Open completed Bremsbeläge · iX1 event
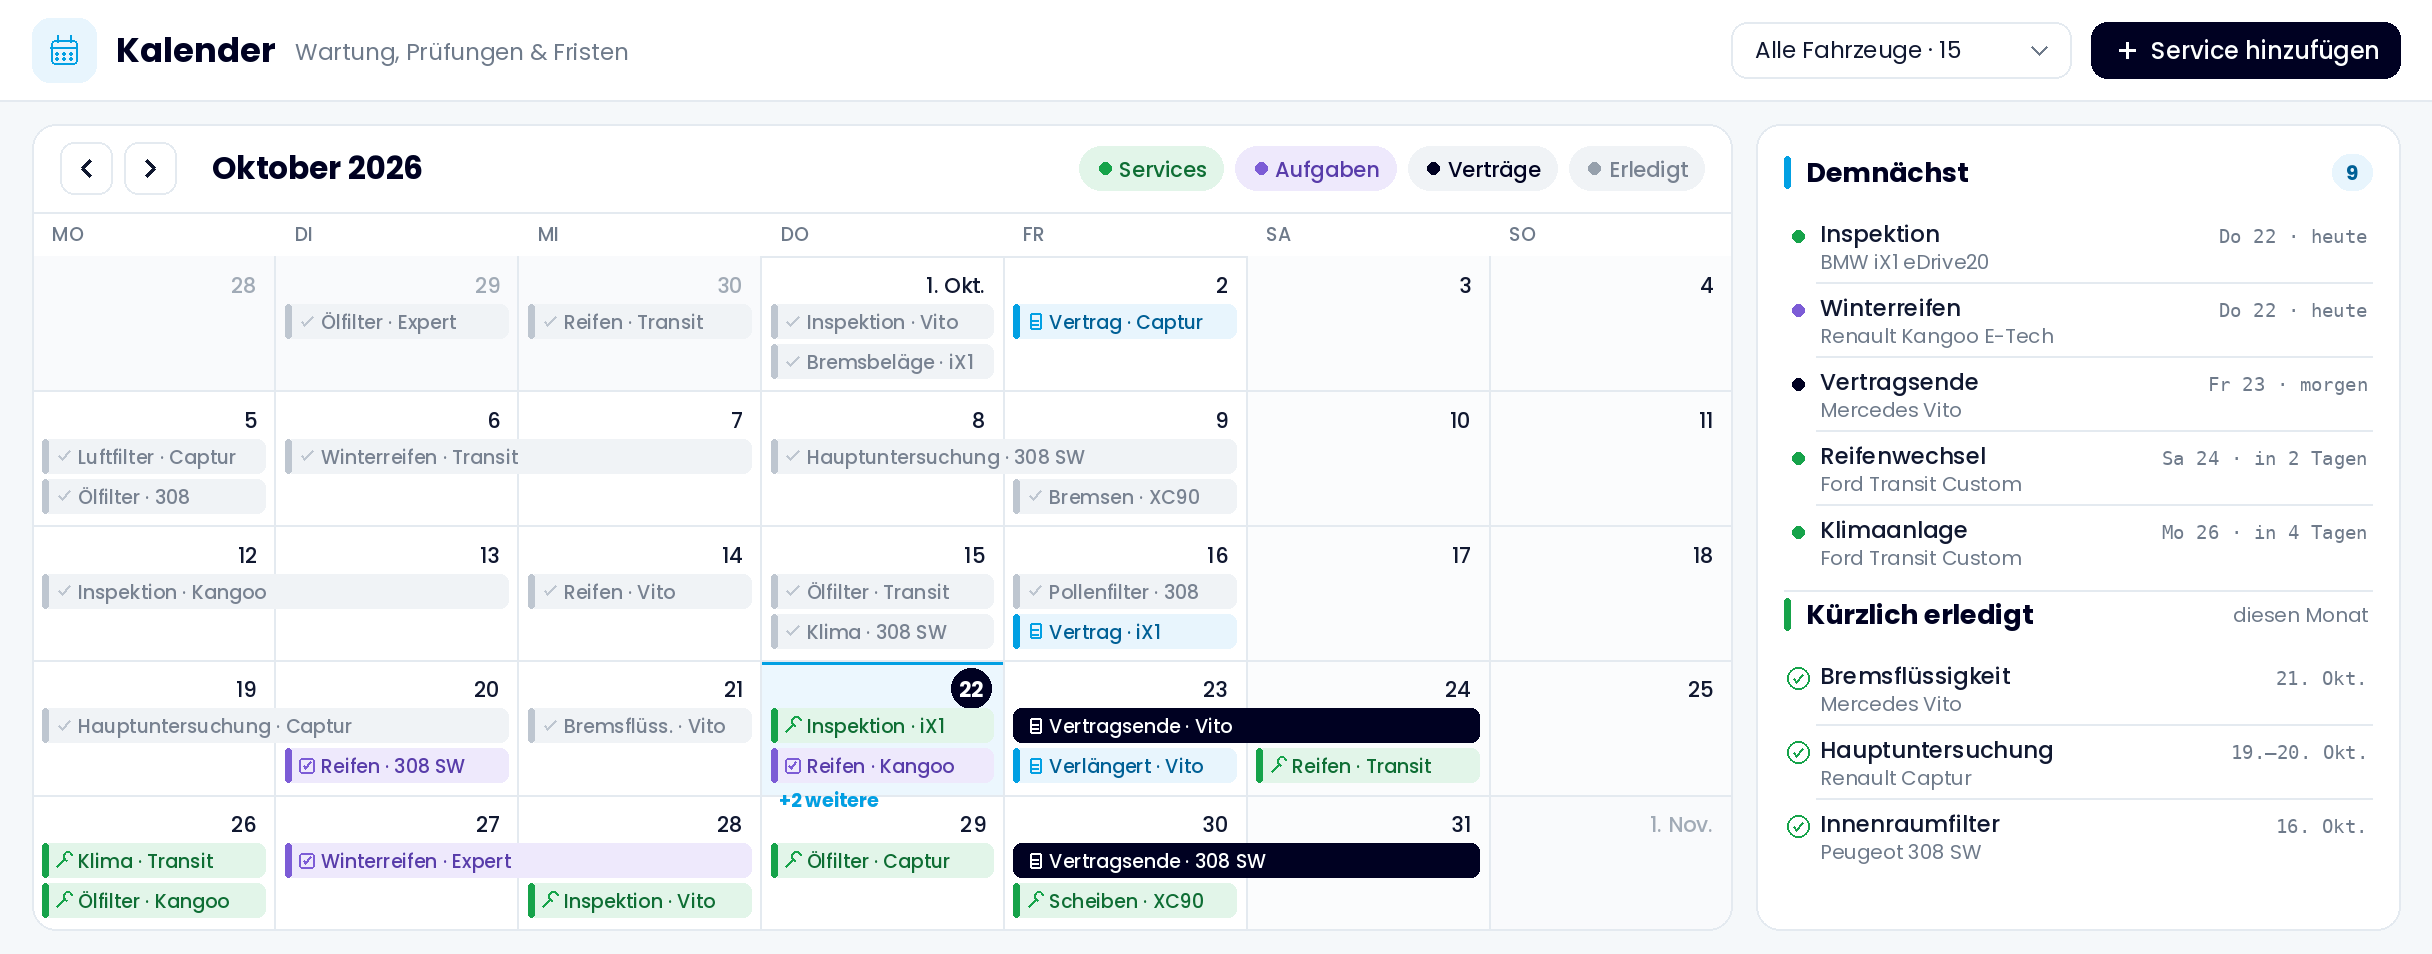Screen dimensions: 2432x954 (882, 362)
